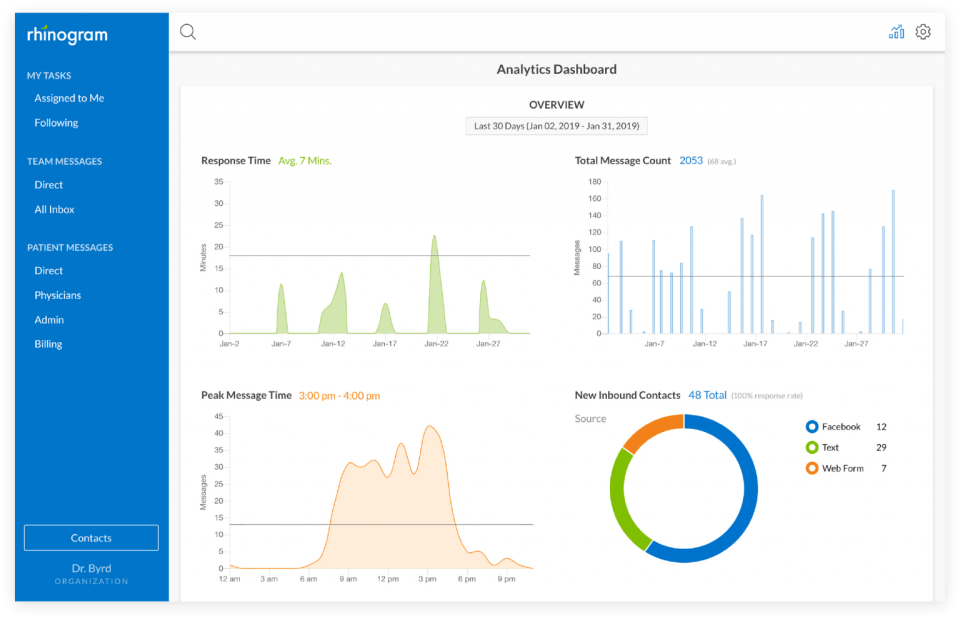Viewport: 960px width, 619px height.
Task: Click the Facebook legend circle
Action: pos(812,427)
